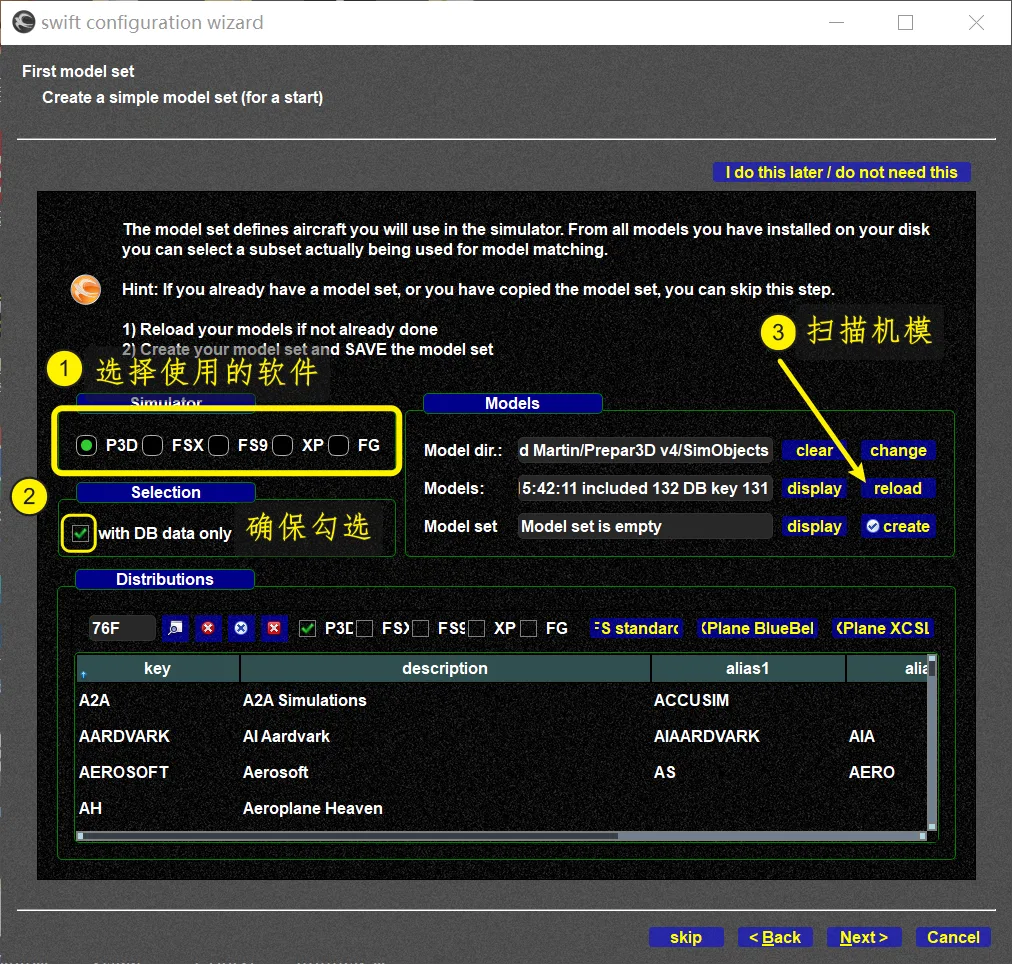Toggle FG checkbox in Distributions filter

point(529,628)
